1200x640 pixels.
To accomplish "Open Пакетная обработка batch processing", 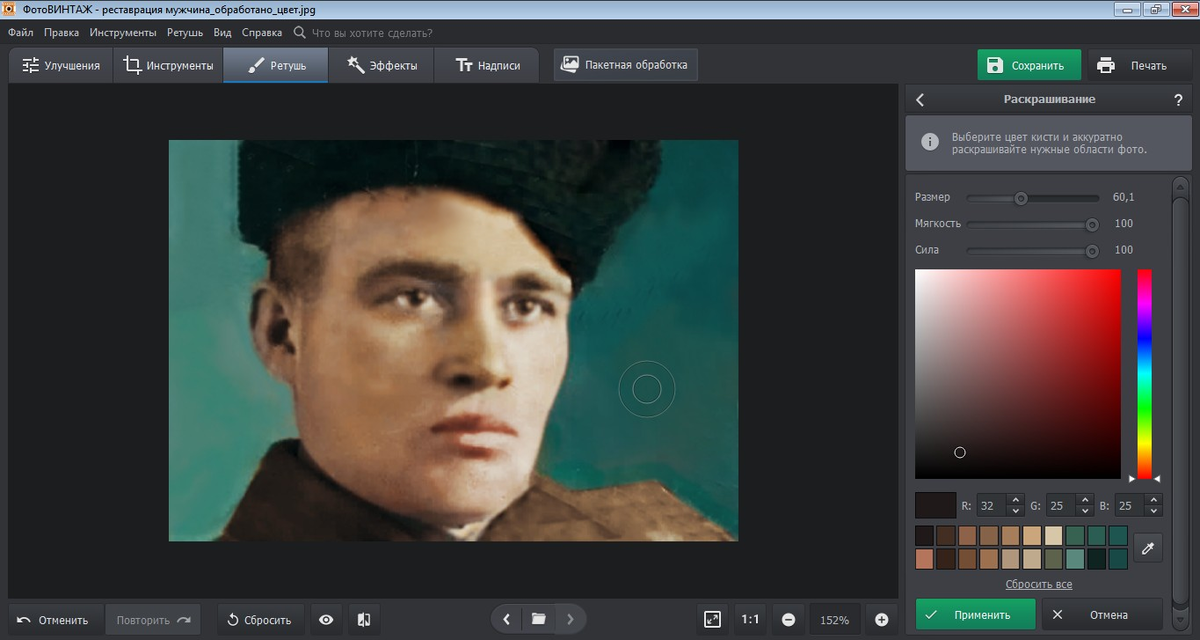I will click(x=626, y=65).
